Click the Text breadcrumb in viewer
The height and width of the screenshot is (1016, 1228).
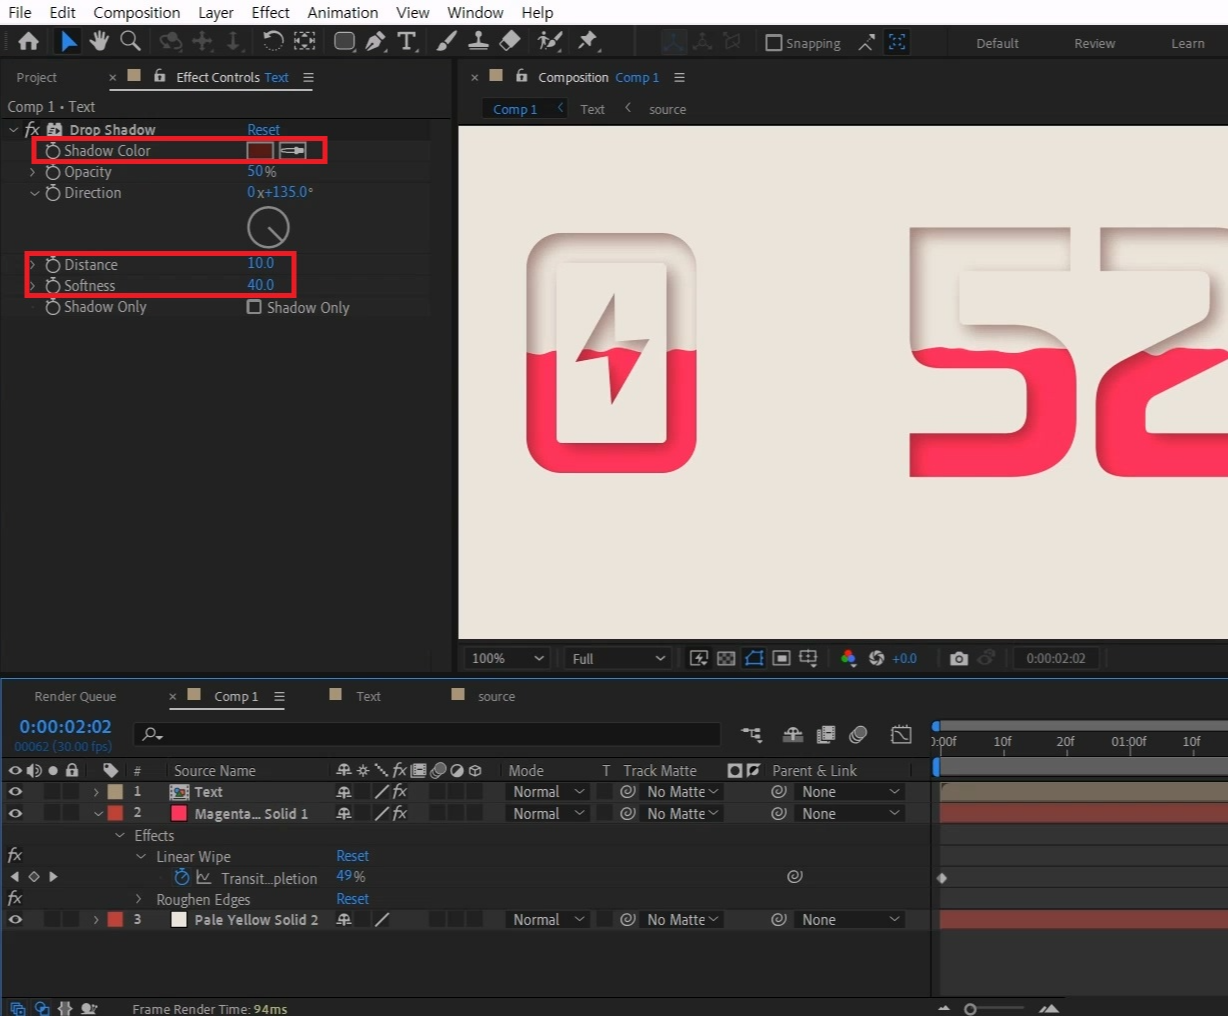click(x=592, y=109)
